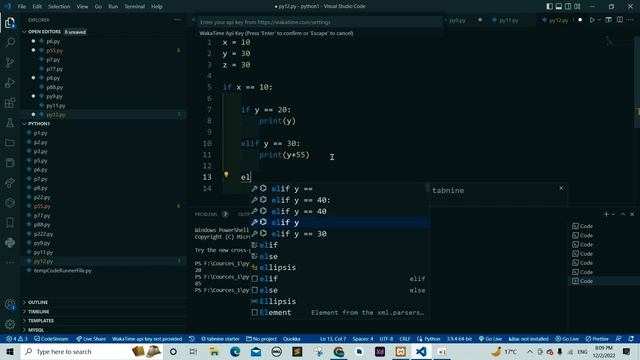640x360 pixels.
Task: Open the View menu
Action: (x=82, y=7)
